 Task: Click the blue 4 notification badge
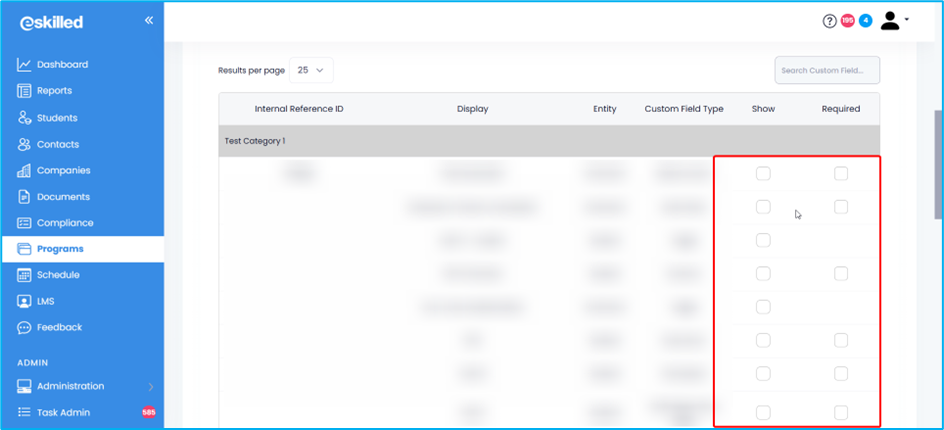click(865, 21)
